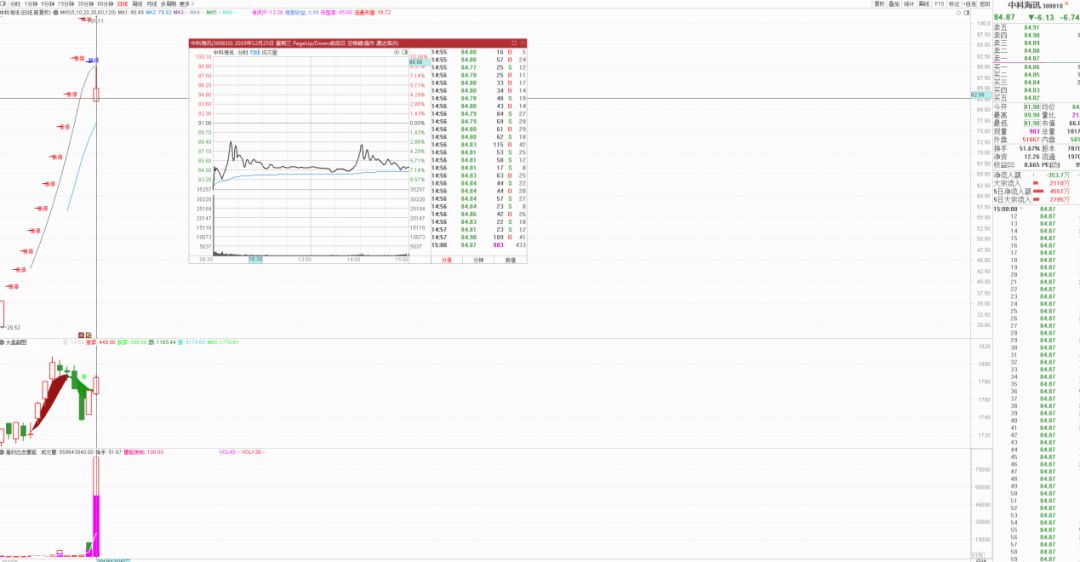Select the 5分钟 period tab
1080x562 pixels.
point(48,3)
